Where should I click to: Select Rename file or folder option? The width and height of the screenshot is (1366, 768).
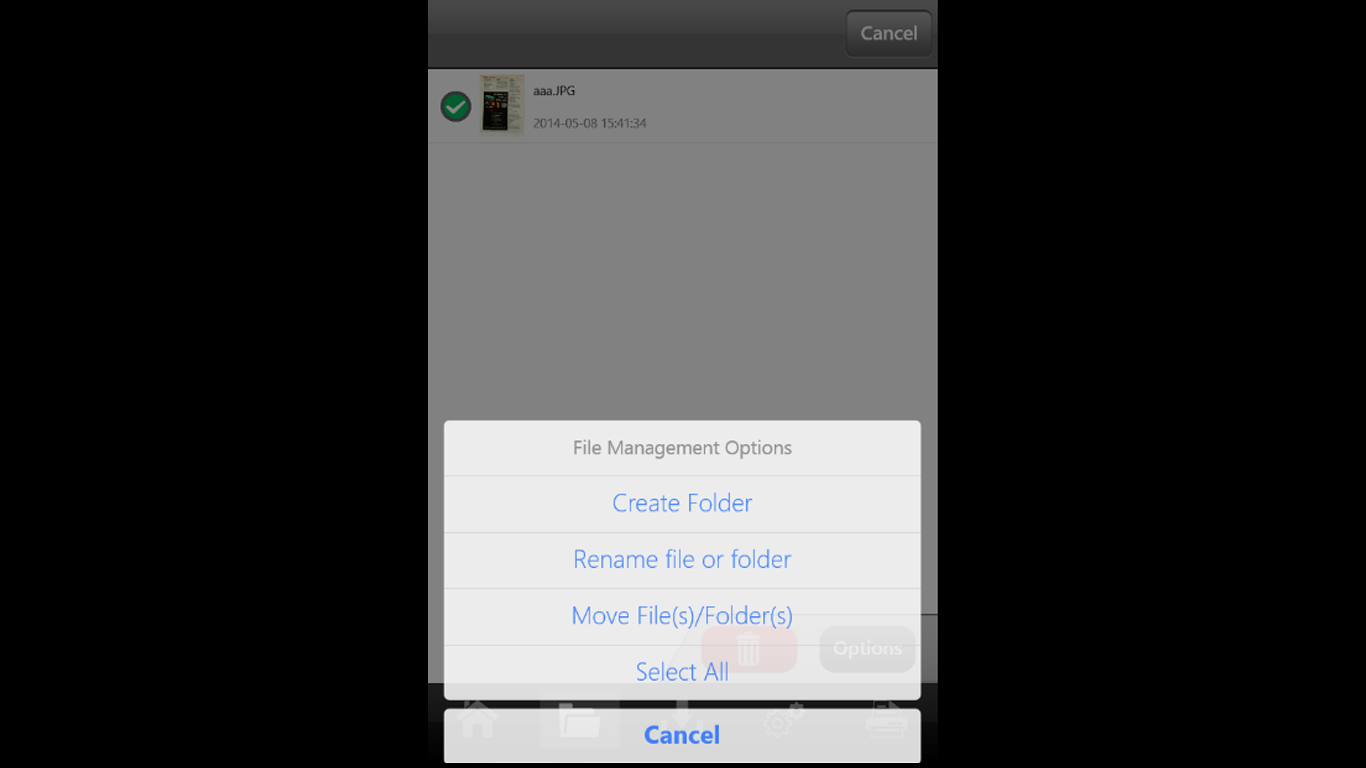point(682,560)
